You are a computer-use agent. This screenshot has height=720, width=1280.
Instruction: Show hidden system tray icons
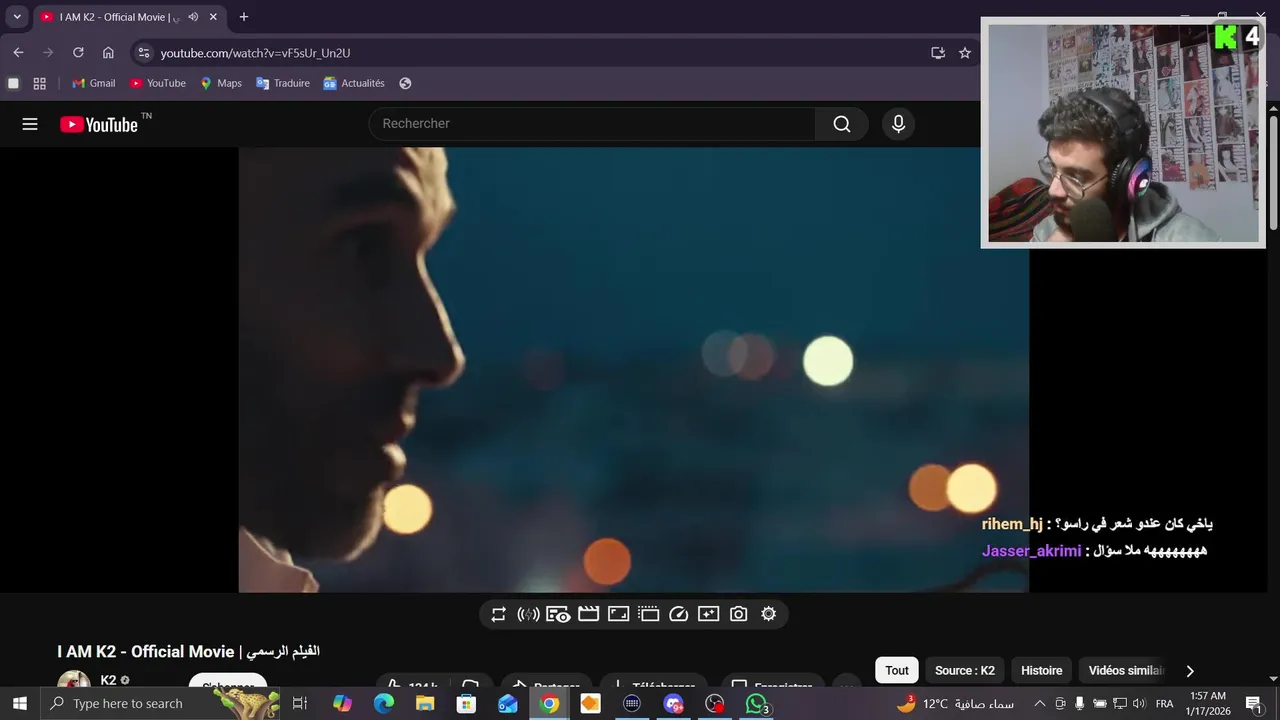click(x=1039, y=704)
